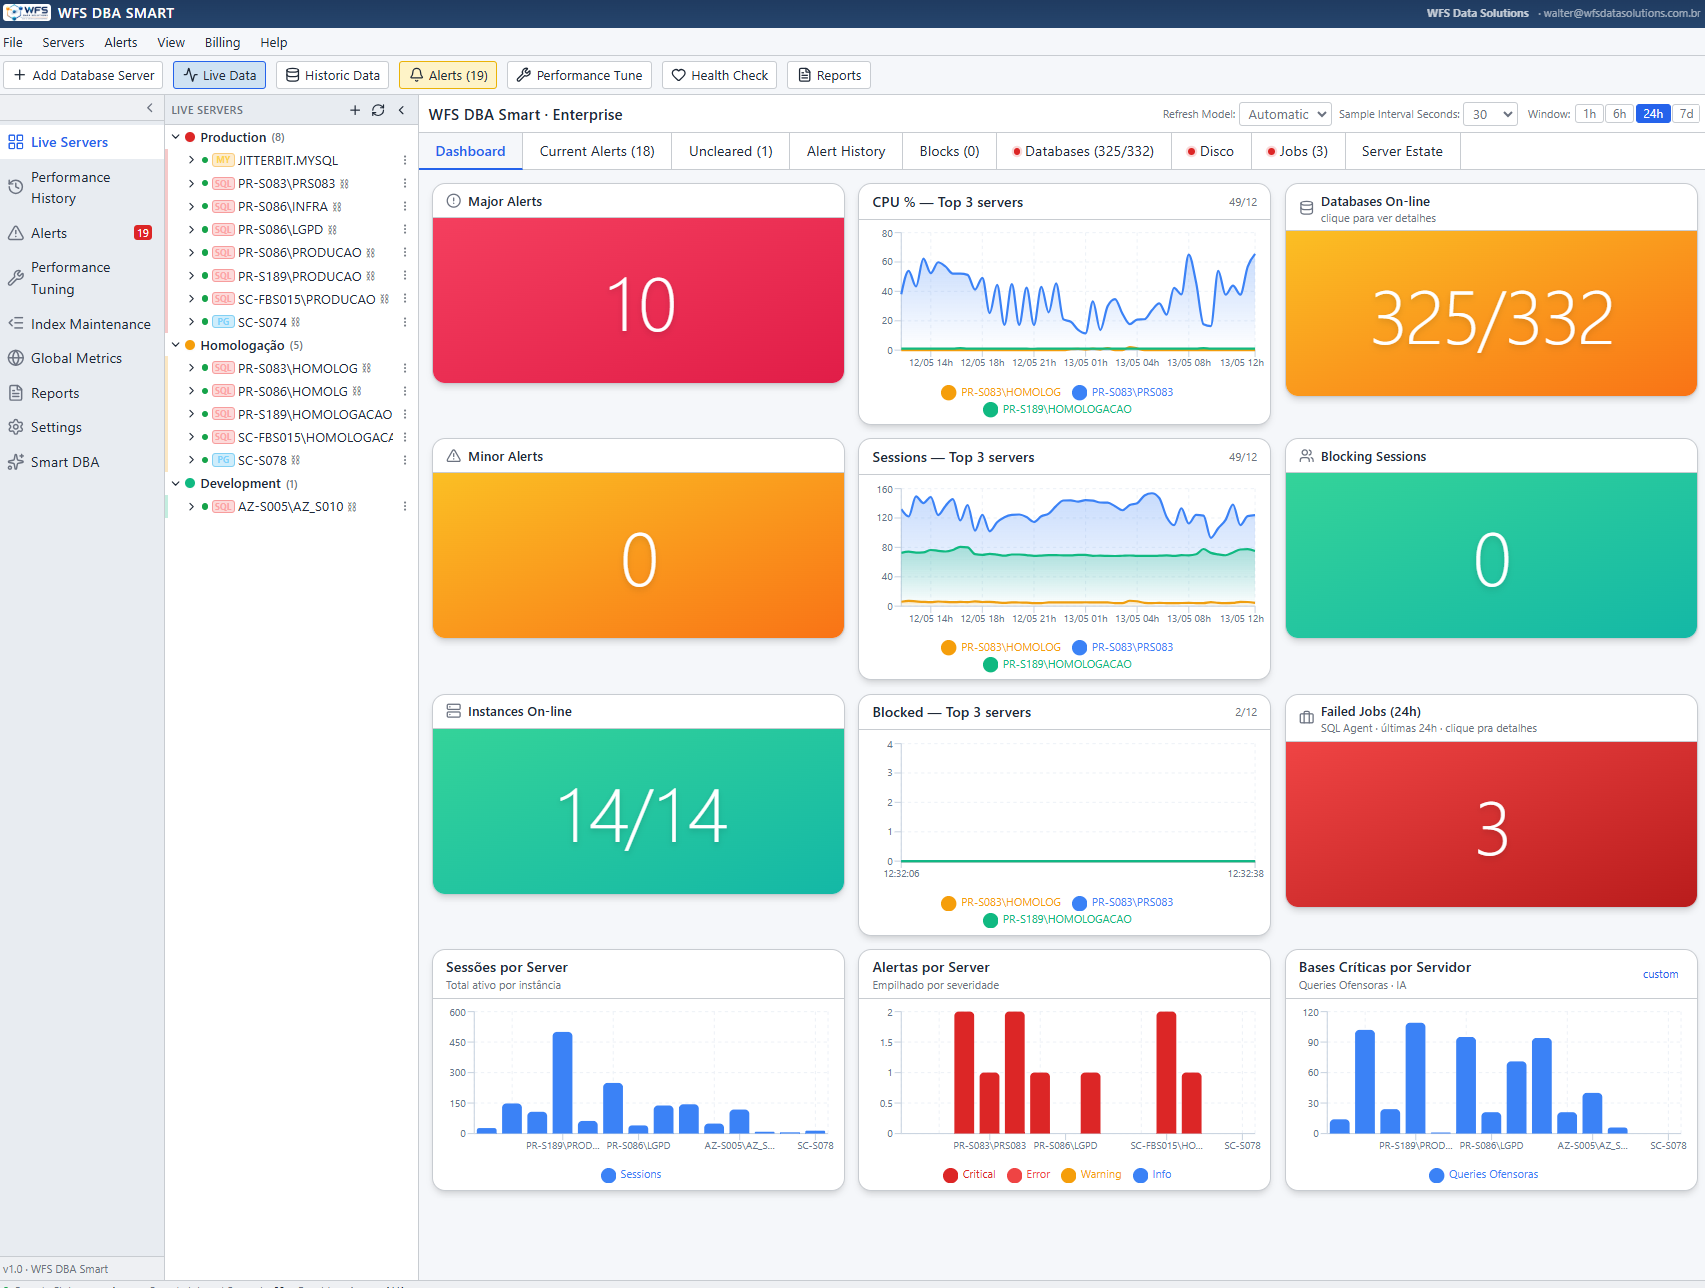Click the Index Maintenance list icon
The height and width of the screenshot is (1288, 1705).
pos(16,324)
